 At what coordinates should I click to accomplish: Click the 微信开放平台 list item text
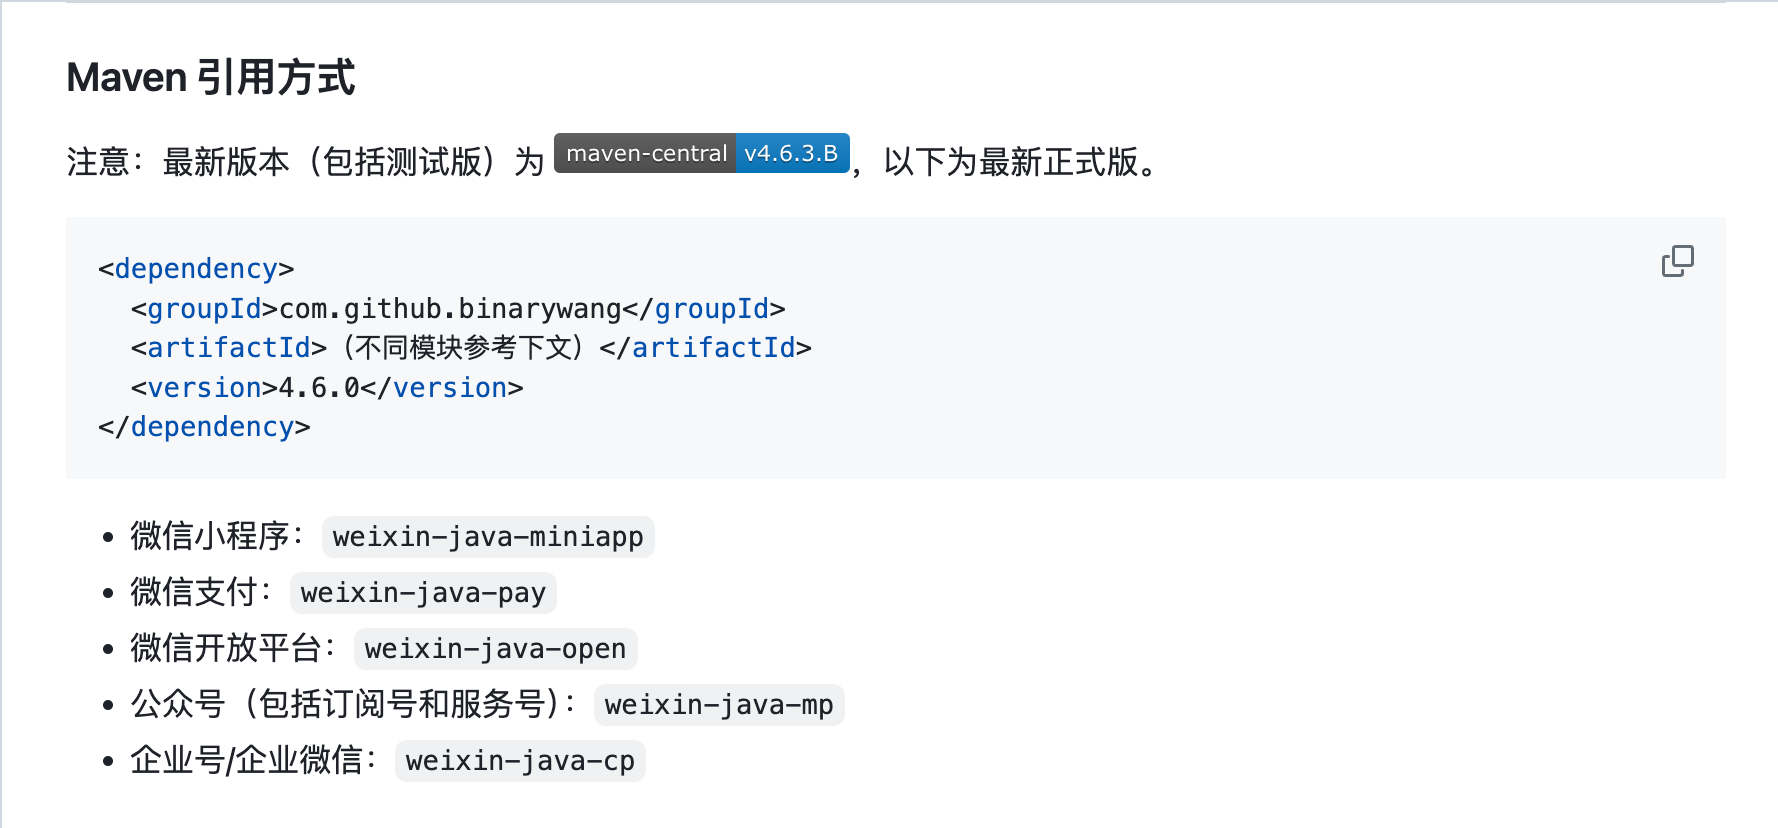pyautogui.click(x=226, y=648)
